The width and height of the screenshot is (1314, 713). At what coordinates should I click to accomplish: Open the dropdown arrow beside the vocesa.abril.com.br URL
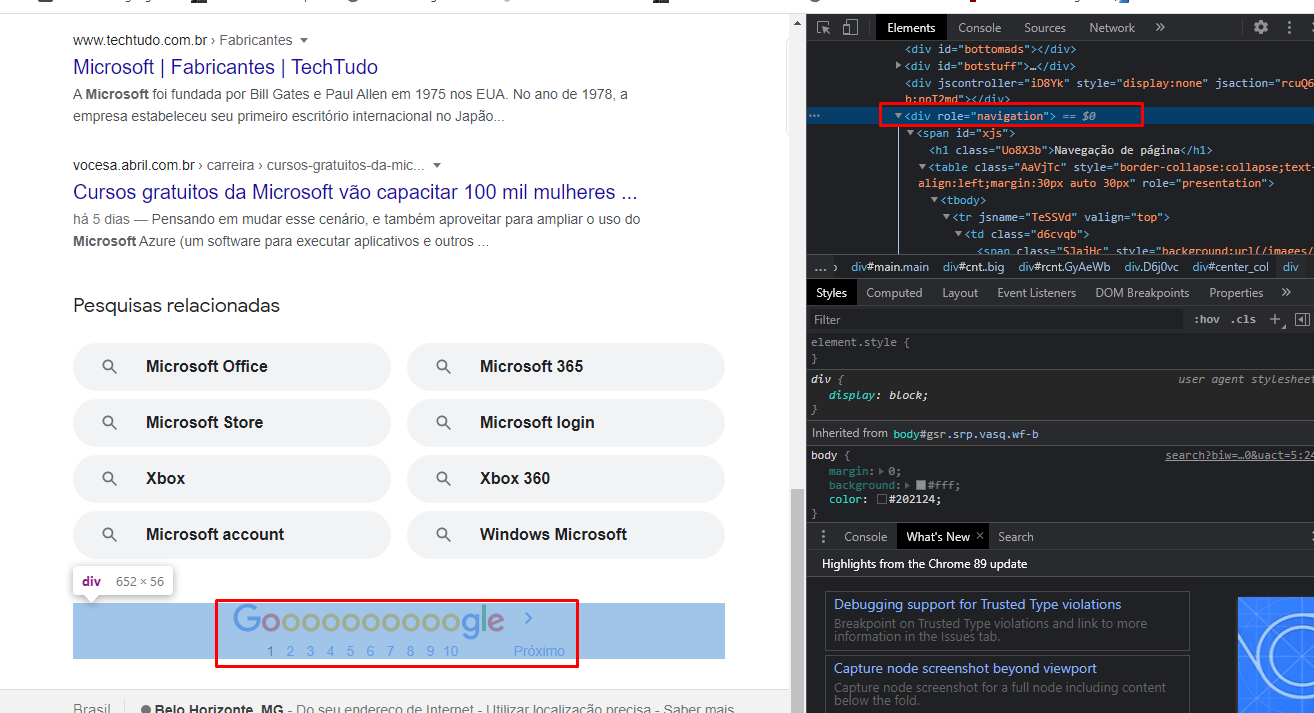tap(437, 166)
